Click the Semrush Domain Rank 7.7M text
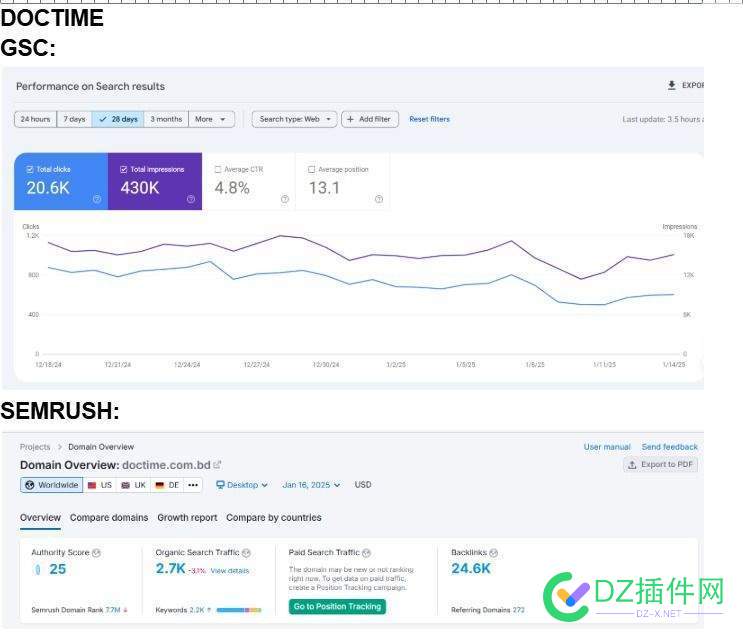The width and height of the screenshot is (743, 637). pyautogui.click(x=76, y=610)
